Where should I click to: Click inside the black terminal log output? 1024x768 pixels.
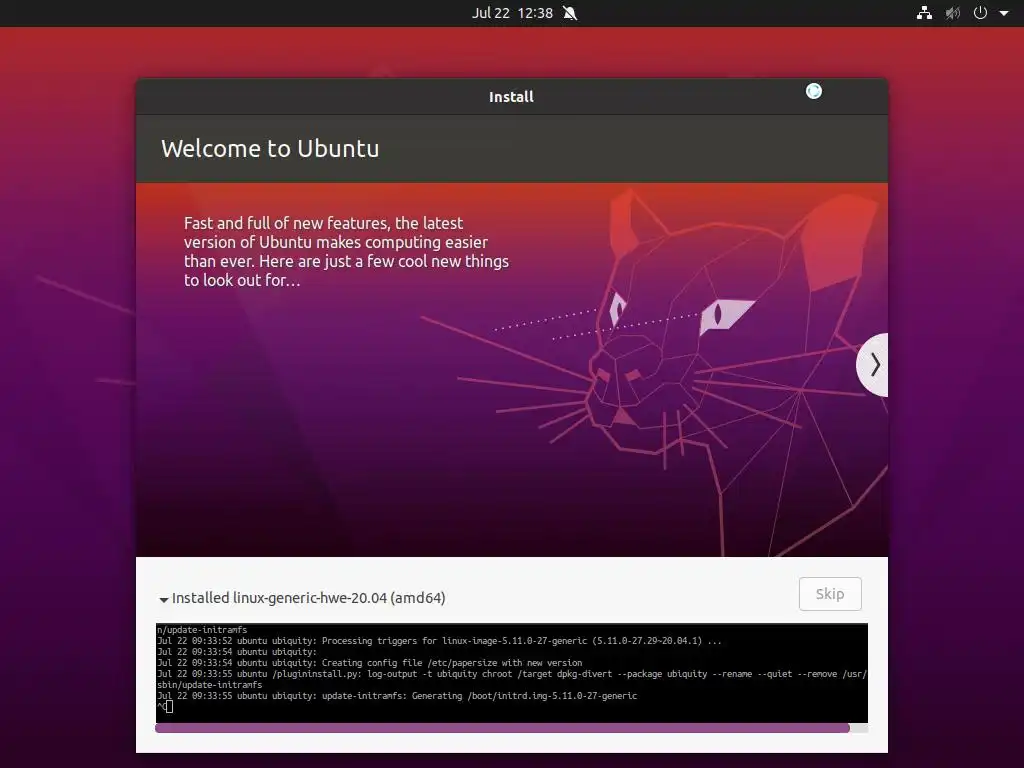(x=511, y=673)
